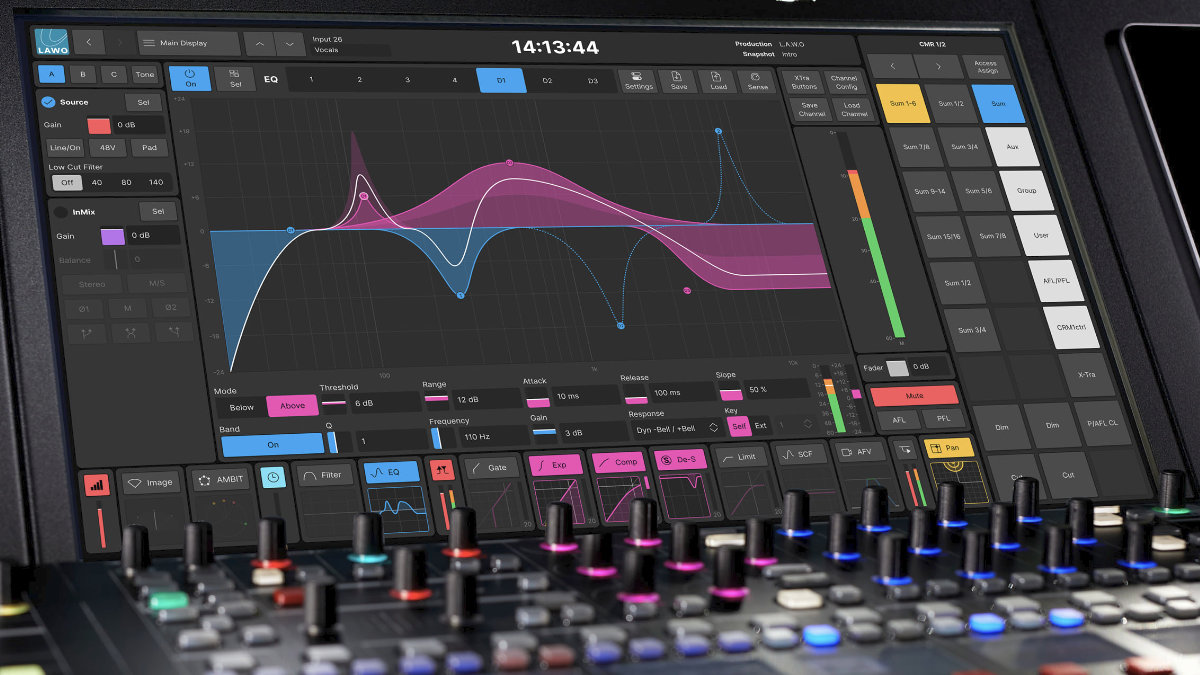Uncheck the Source checkbox

(x=47, y=102)
